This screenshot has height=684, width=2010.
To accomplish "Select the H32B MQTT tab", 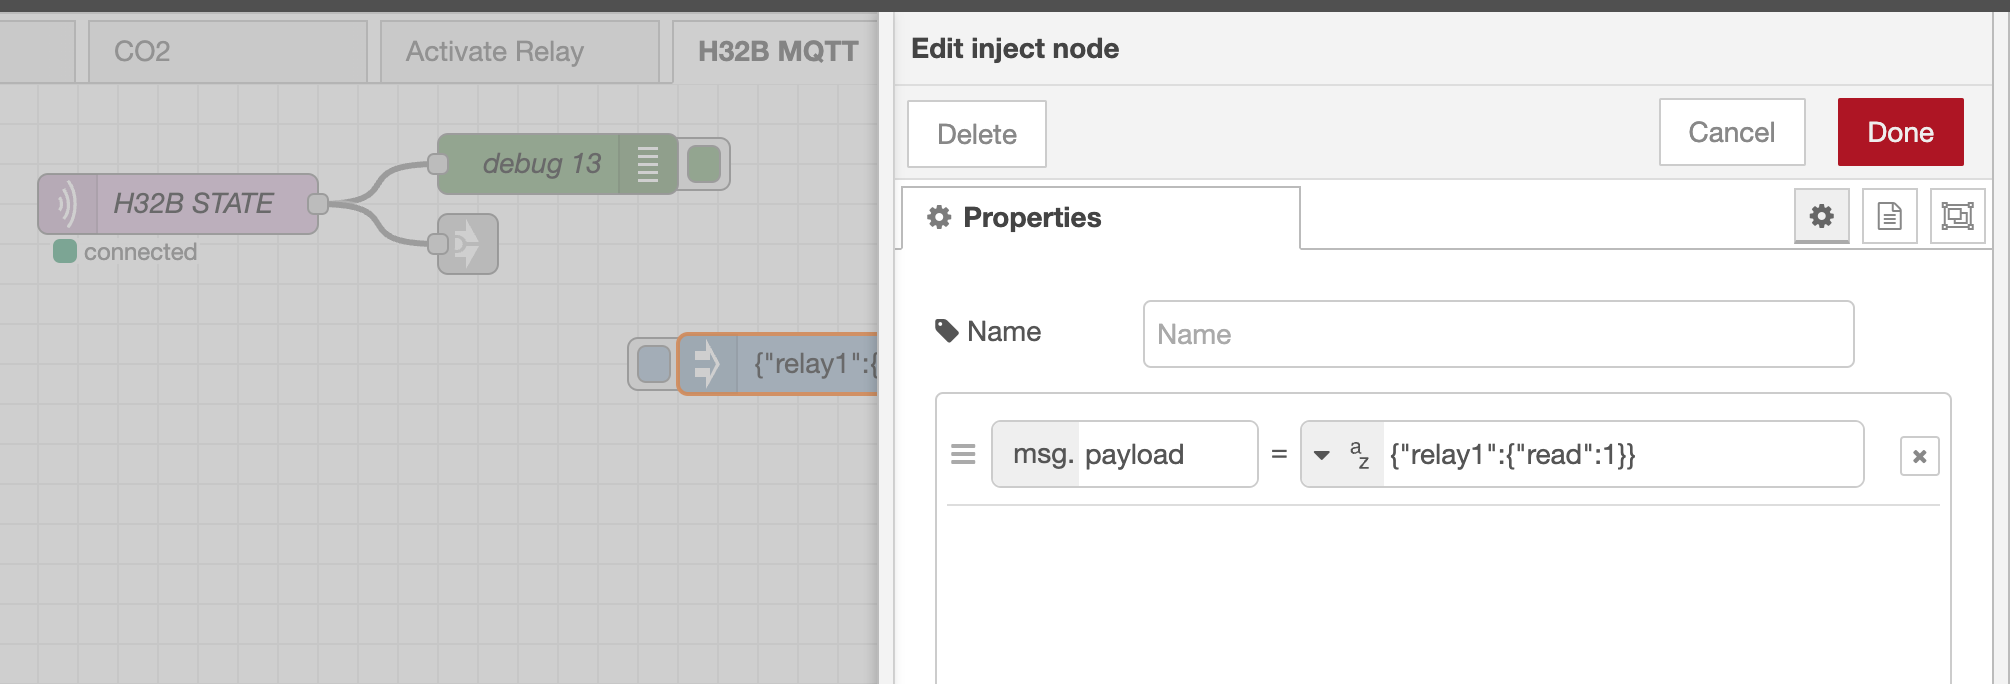I will pyautogui.click(x=777, y=51).
